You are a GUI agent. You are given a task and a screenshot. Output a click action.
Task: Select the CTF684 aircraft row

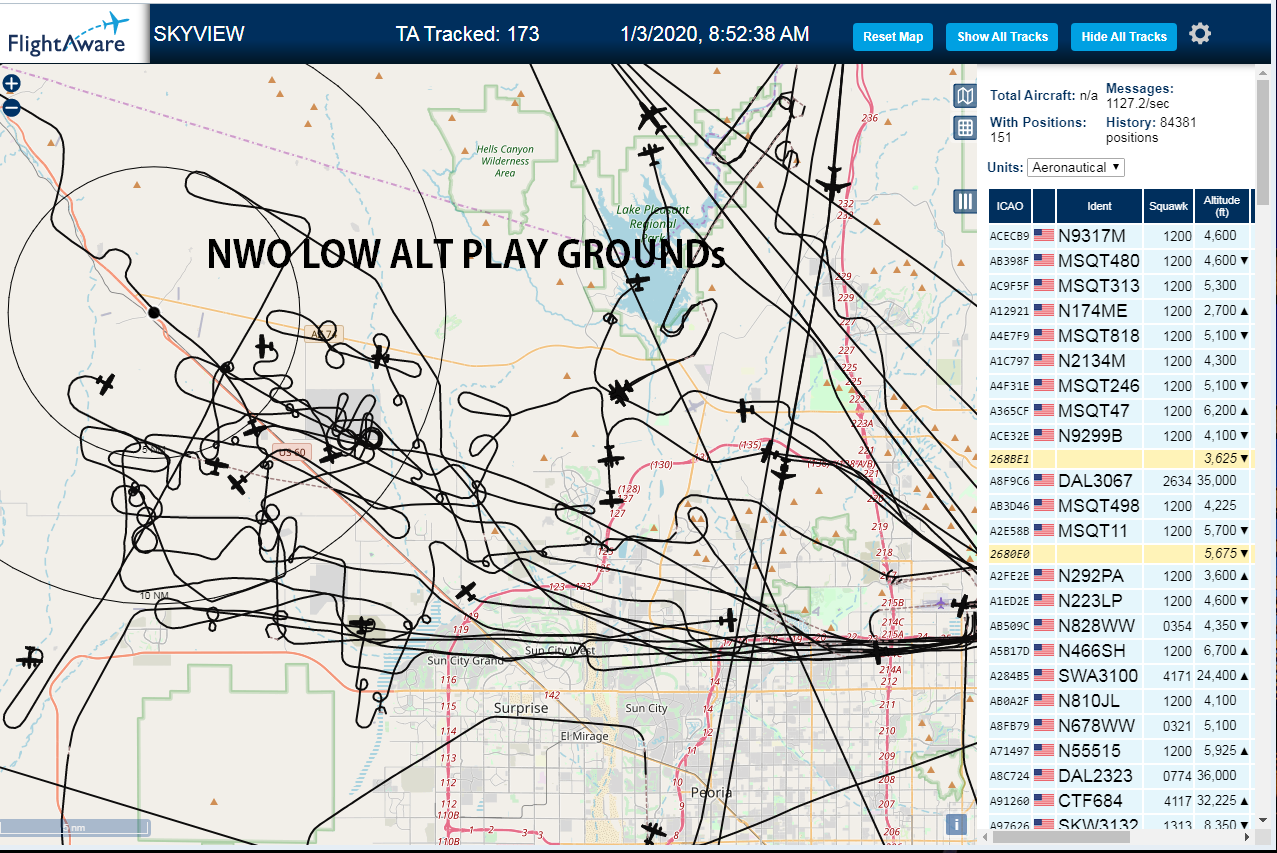point(1120,801)
